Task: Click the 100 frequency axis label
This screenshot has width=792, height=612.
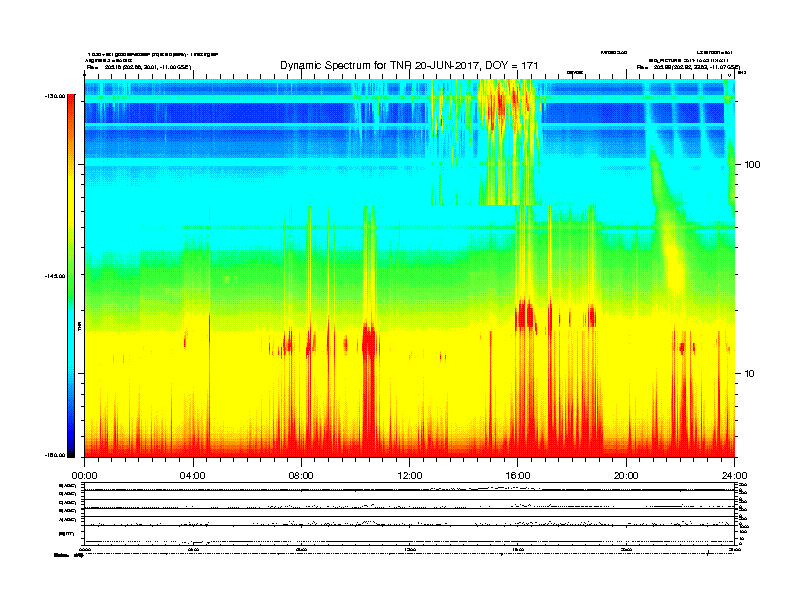Action: click(x=752, y=165)
